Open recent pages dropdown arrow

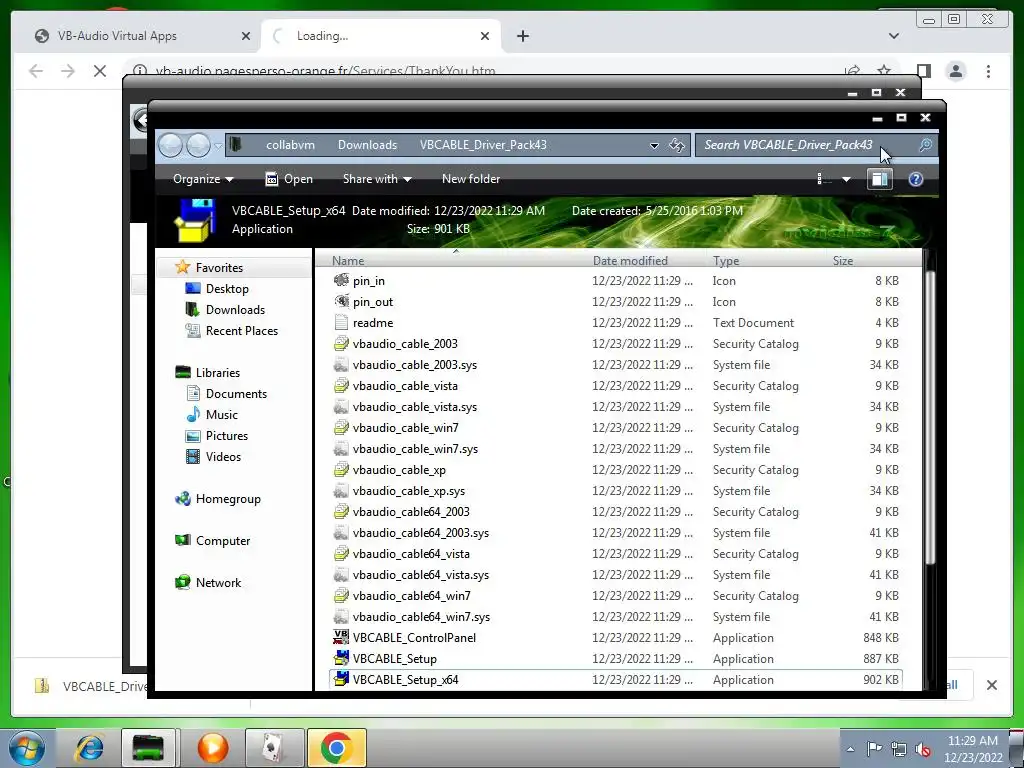(218, 145)
